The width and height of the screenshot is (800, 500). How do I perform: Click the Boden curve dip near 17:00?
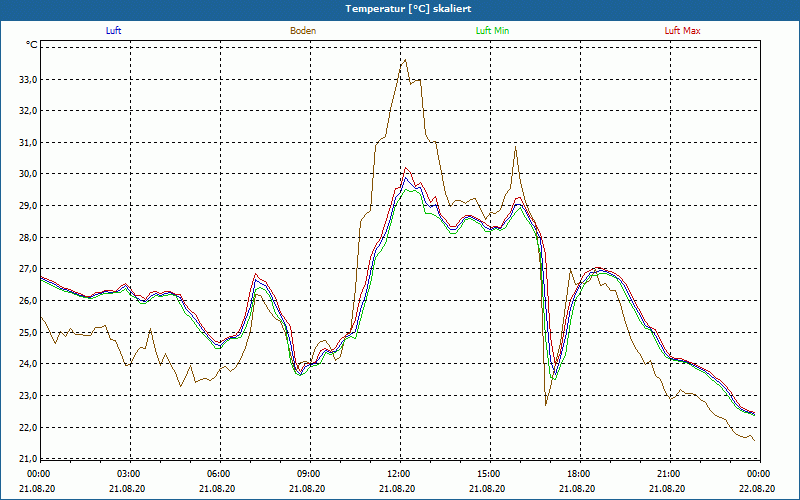(x=545, y=405)
